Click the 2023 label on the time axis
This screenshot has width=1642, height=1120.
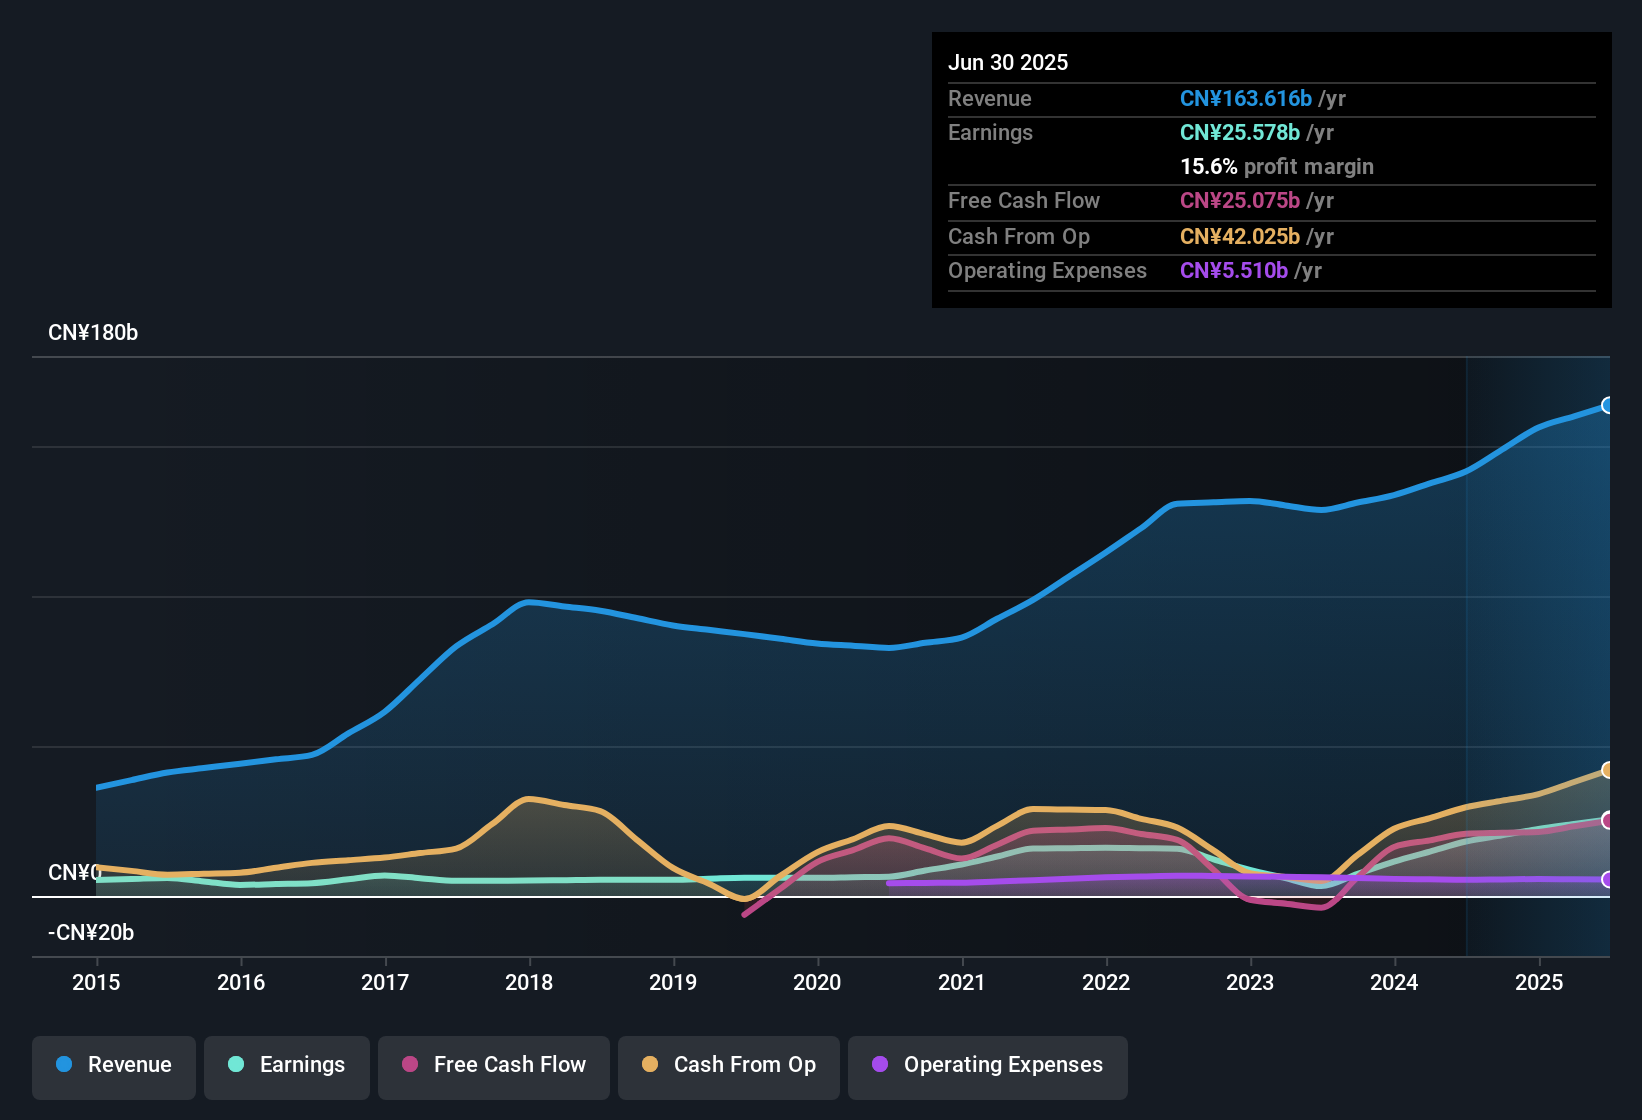point(1250,983)
